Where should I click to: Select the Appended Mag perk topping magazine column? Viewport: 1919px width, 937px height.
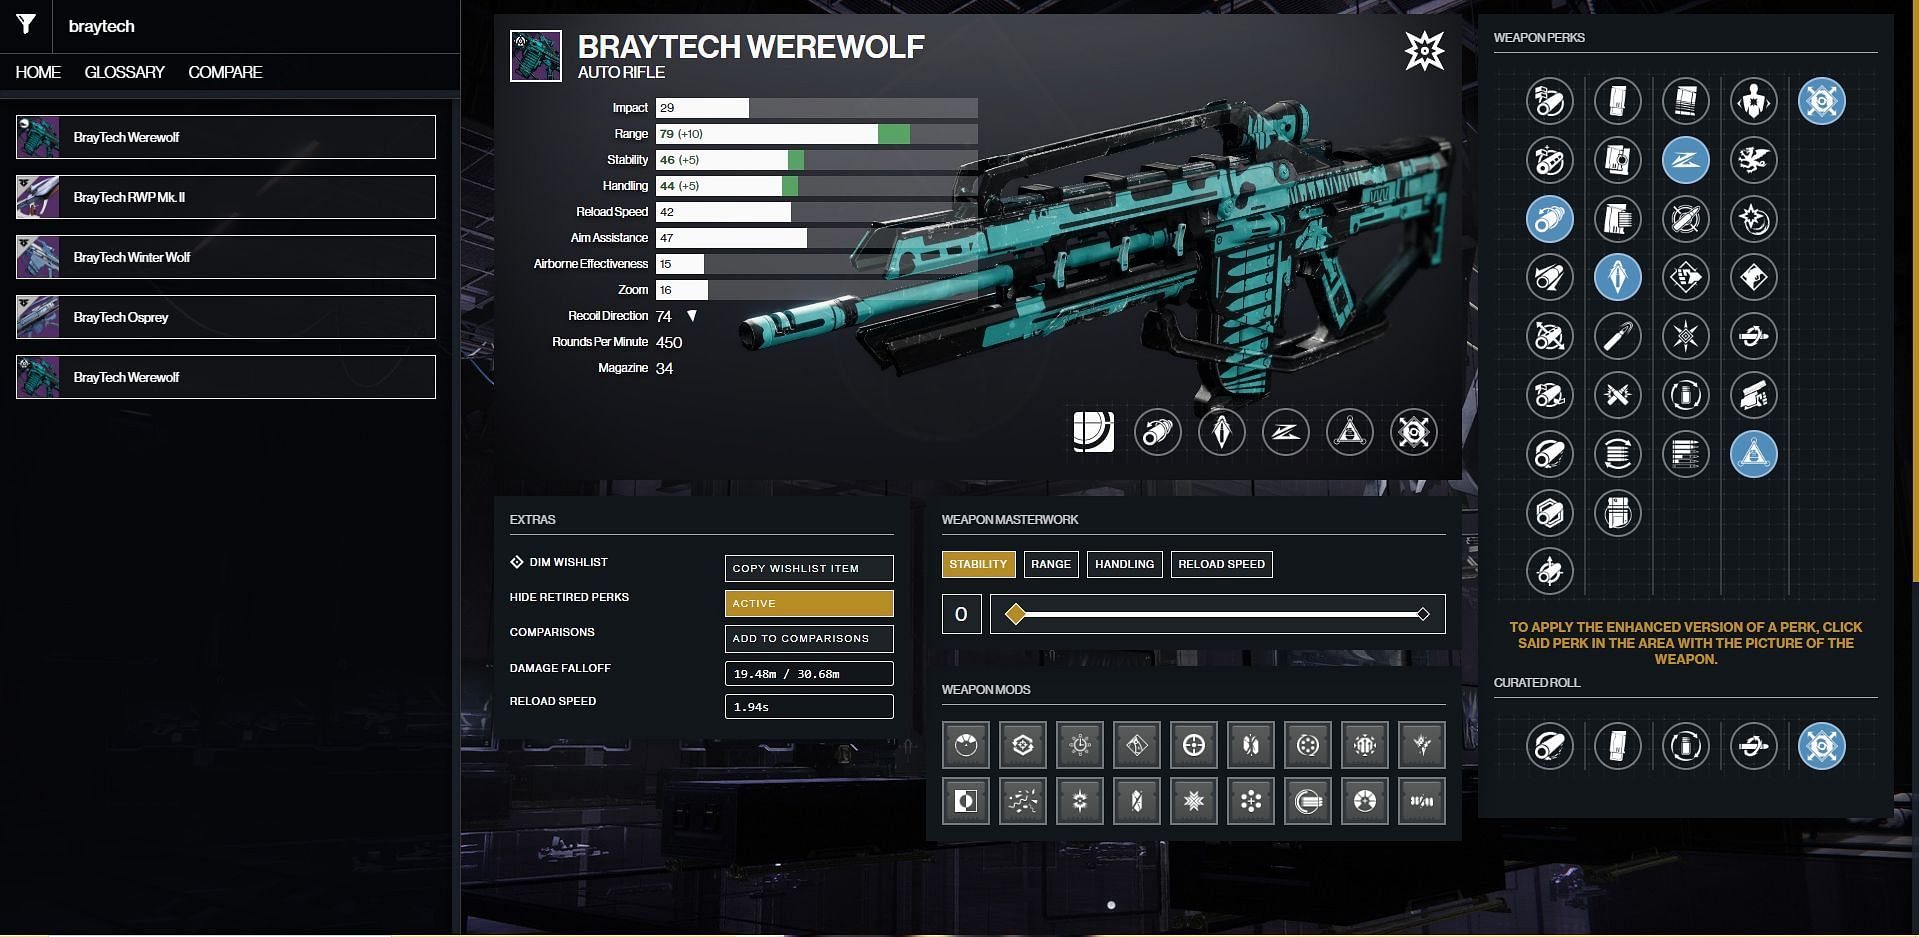pos(1618,101)
